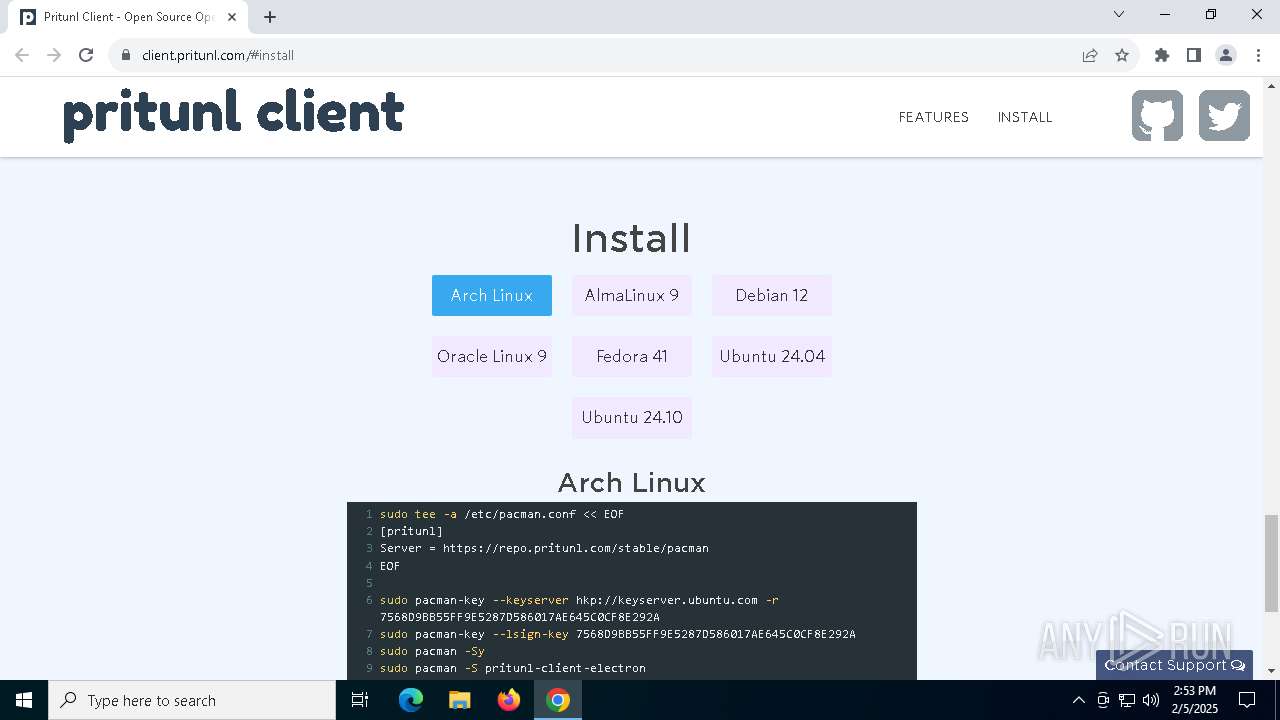
Task: Select the Arch Linux install tab
Action: click(492, 295)
